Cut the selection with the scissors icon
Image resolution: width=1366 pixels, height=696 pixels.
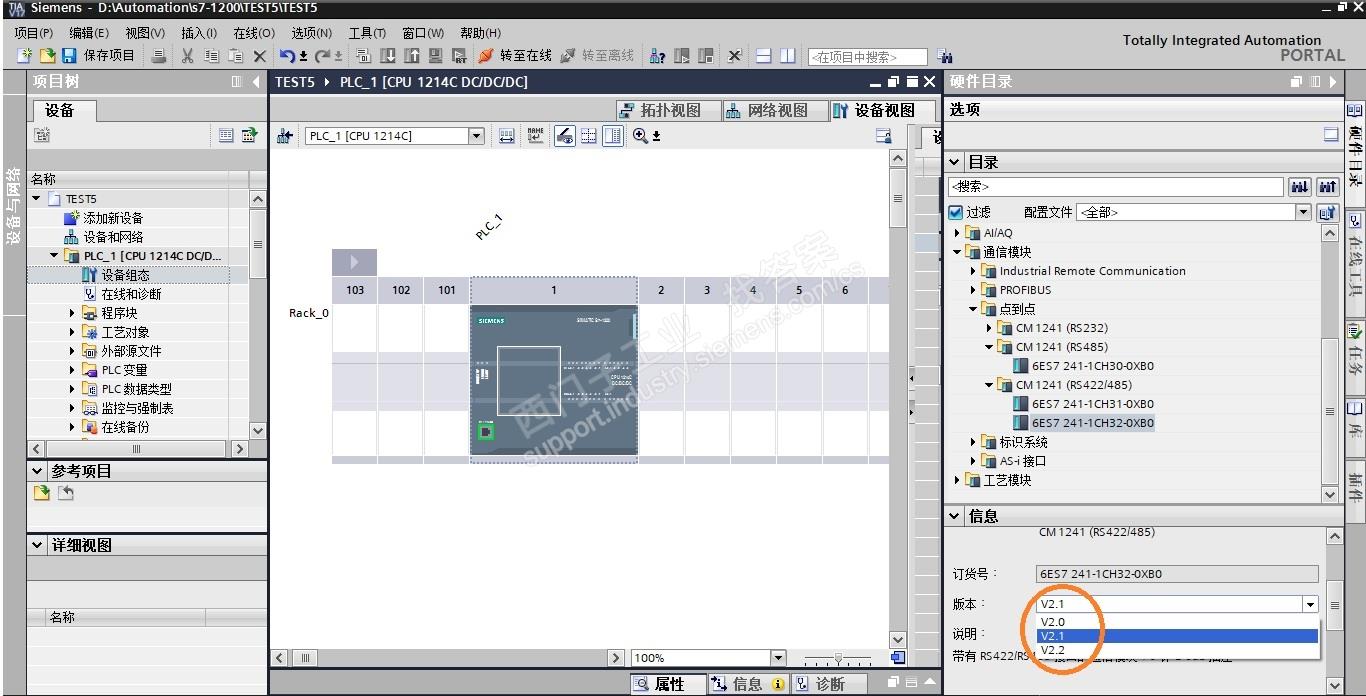[187, 56]
